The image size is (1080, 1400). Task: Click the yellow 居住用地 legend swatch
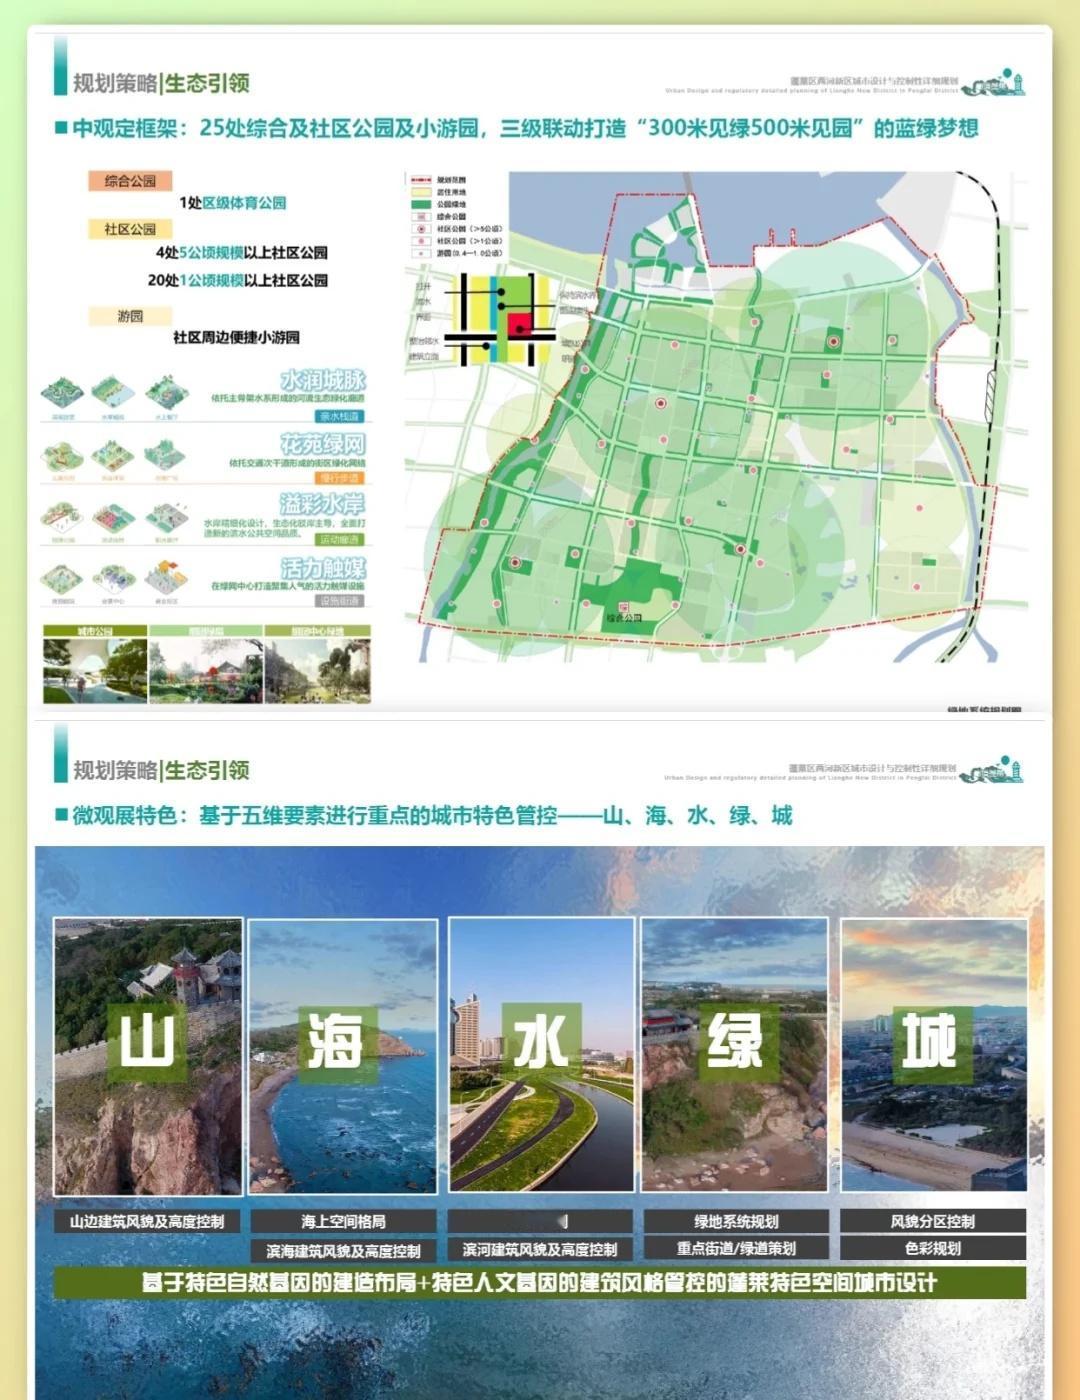[x=420, y=192]
